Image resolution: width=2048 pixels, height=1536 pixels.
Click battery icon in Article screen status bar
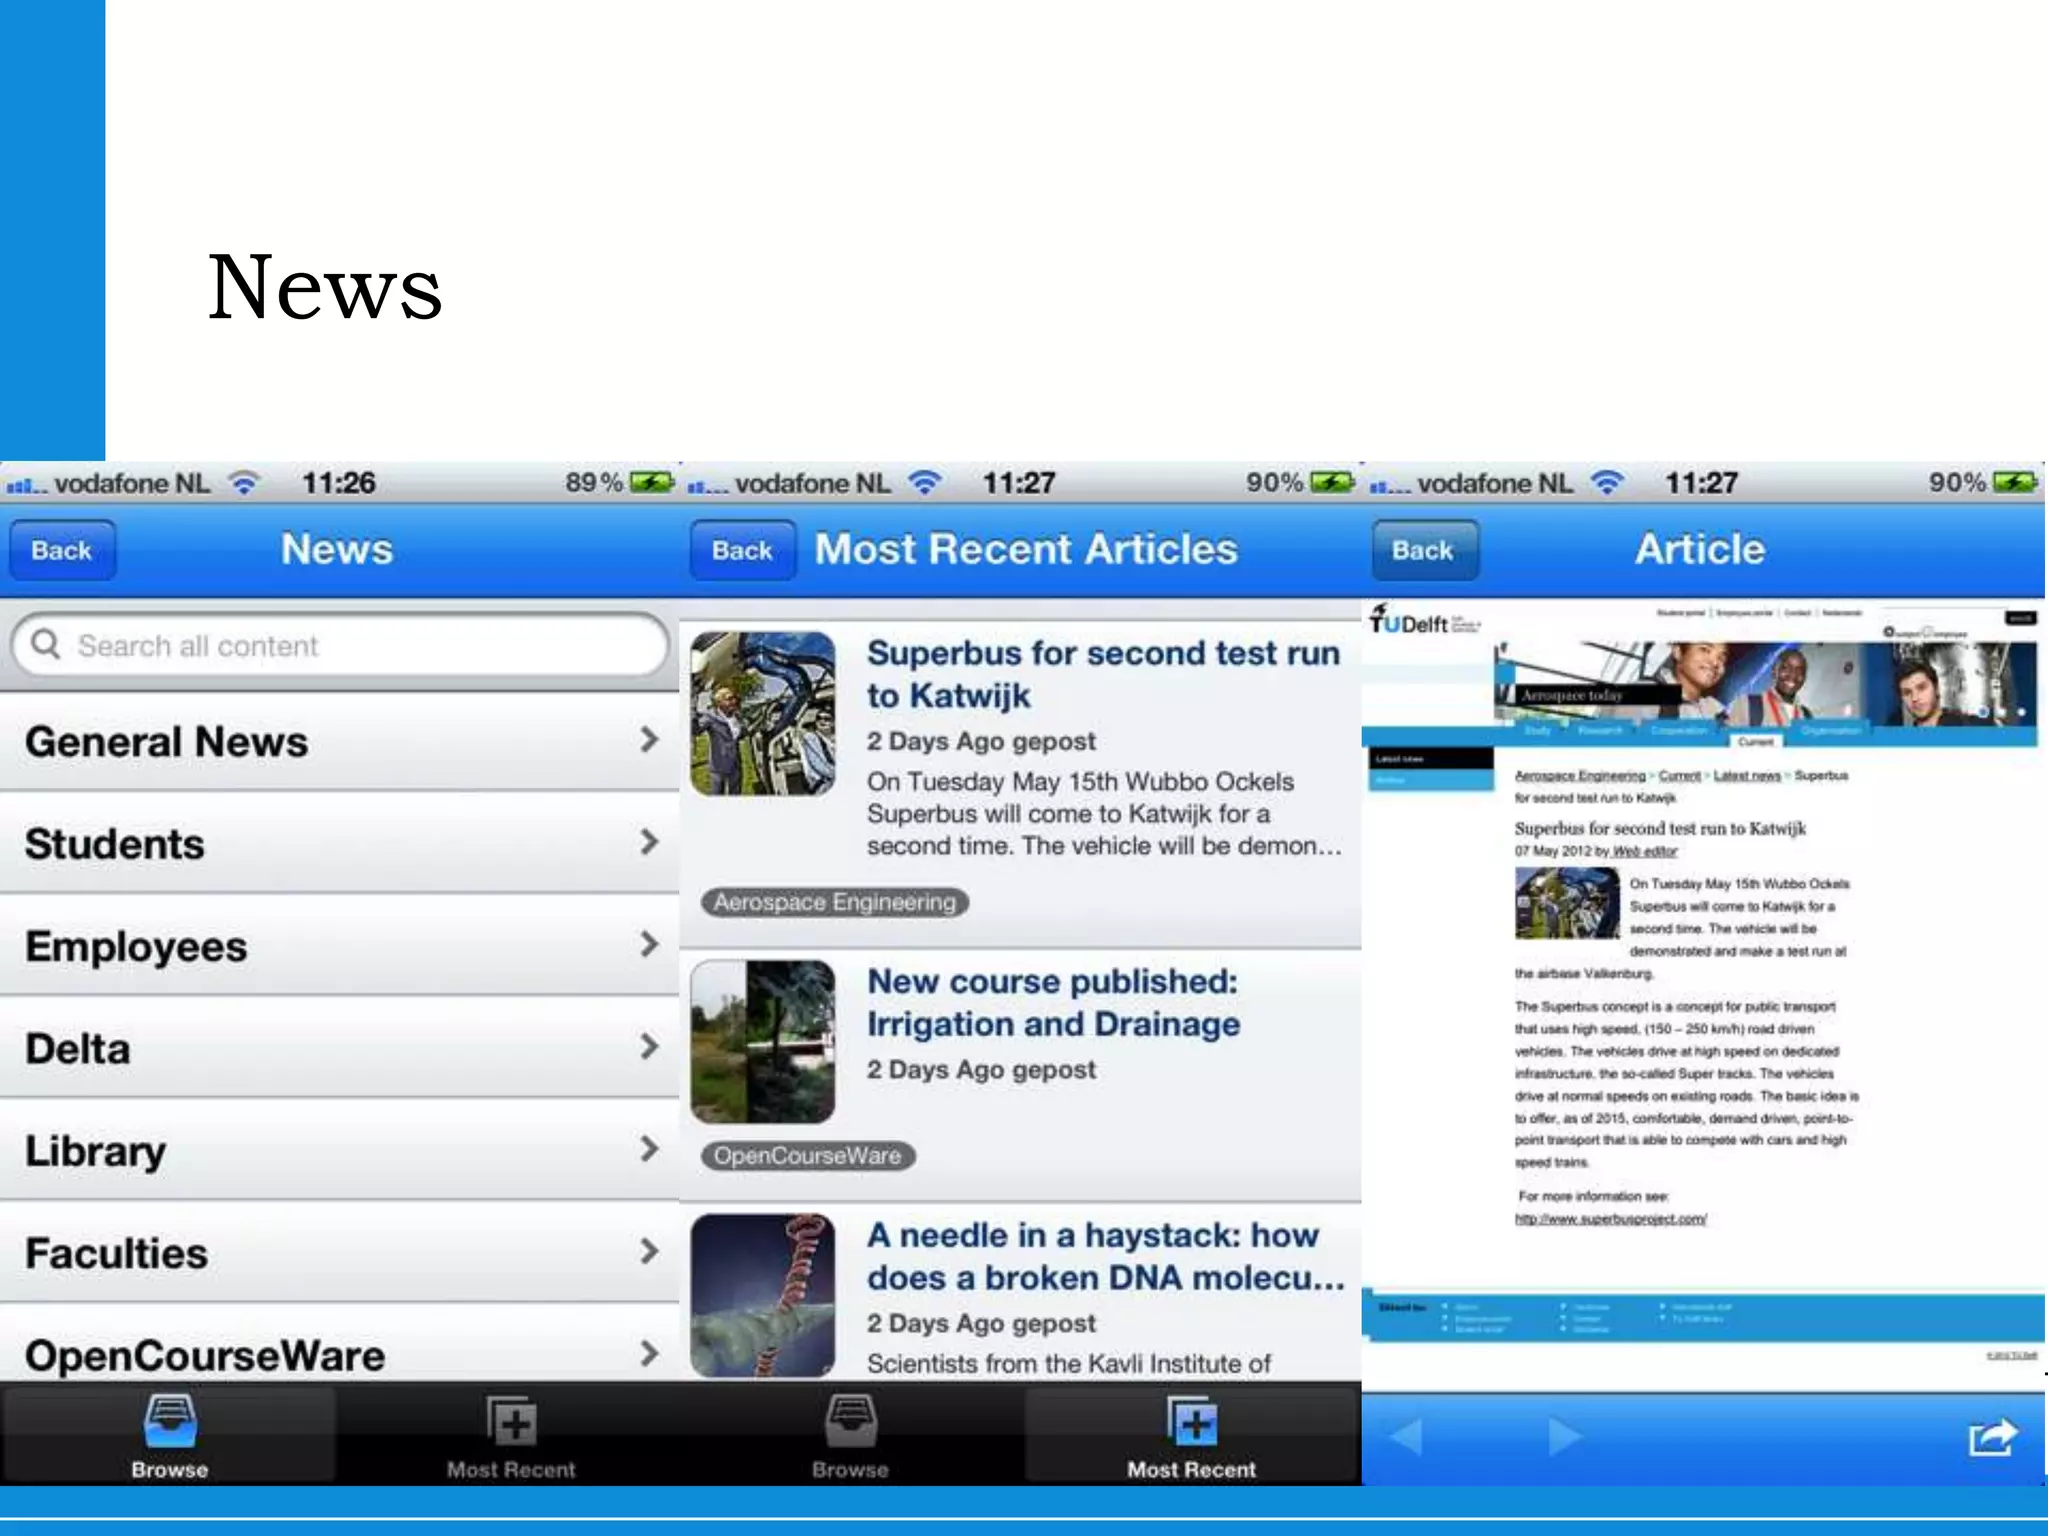(x=2014, y=483)
